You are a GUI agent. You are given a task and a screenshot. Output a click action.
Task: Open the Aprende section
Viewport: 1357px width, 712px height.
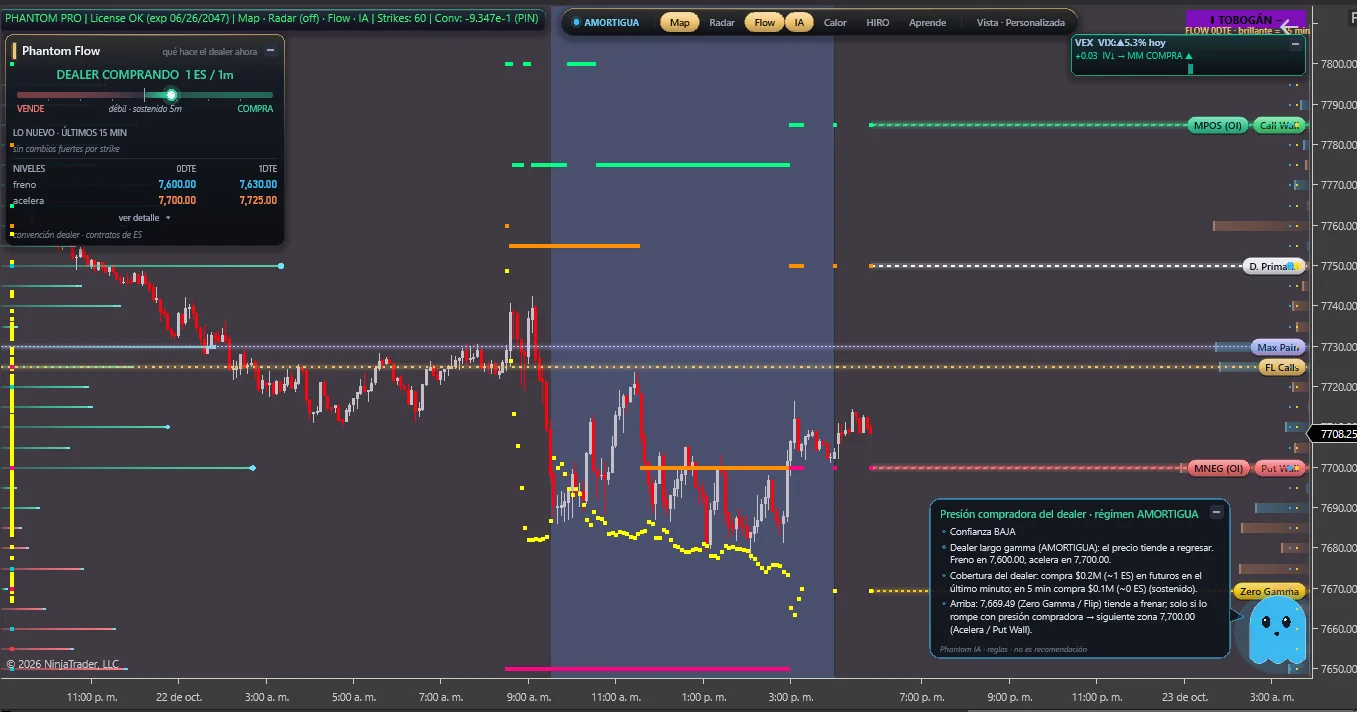(927, 22)
